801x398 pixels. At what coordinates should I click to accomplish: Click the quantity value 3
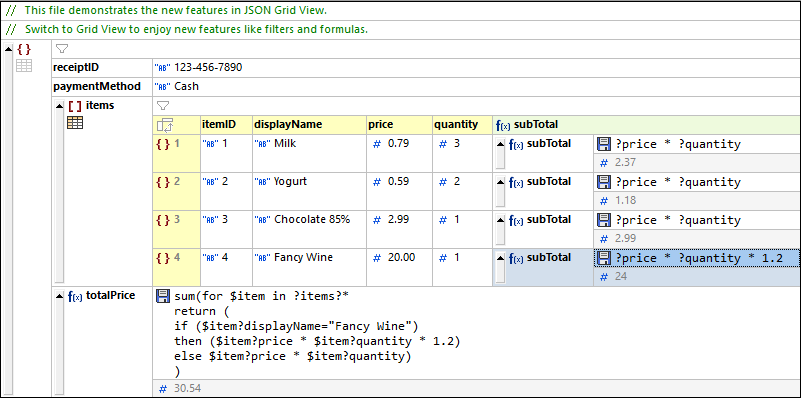pyautogui.click(x=457, y=144)
